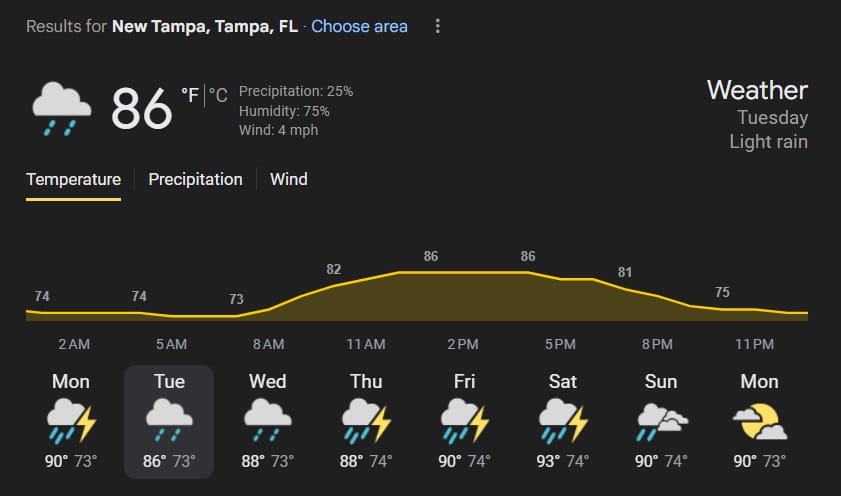Click the Choose area link
The width and height of the screenshot is (841, 496).
click(x=359, y=26)
